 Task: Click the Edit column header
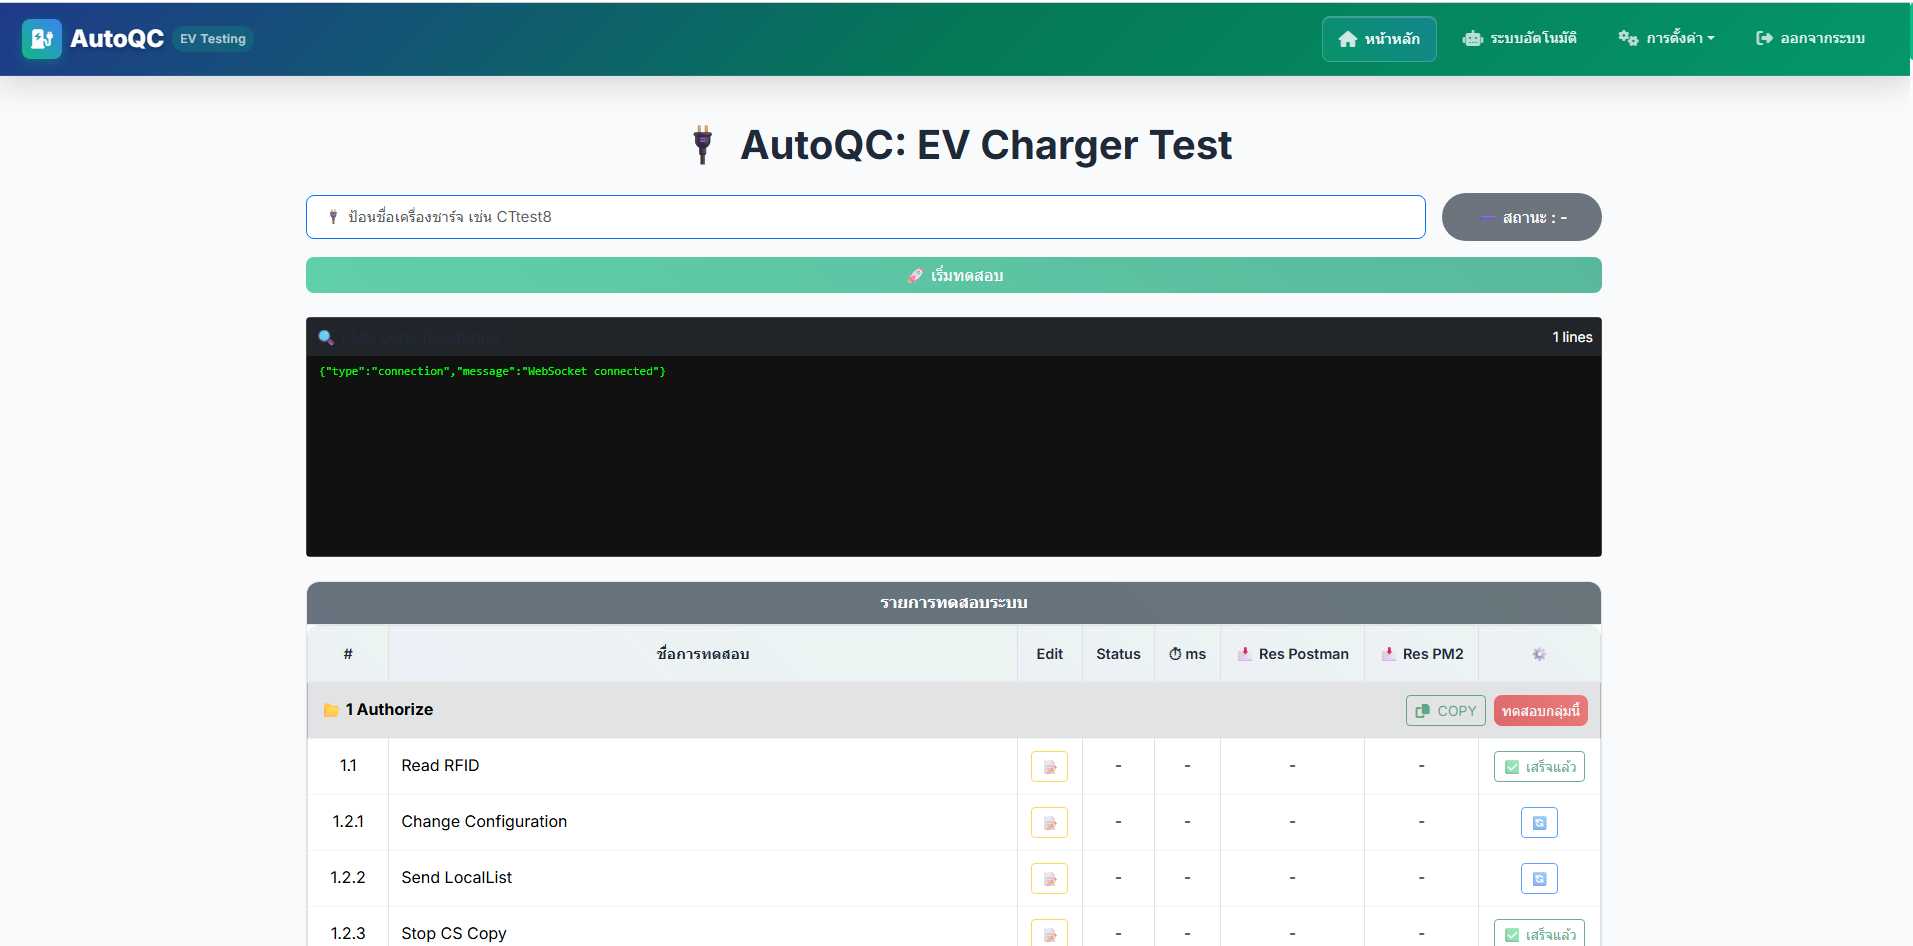(x=1050, y=654)
